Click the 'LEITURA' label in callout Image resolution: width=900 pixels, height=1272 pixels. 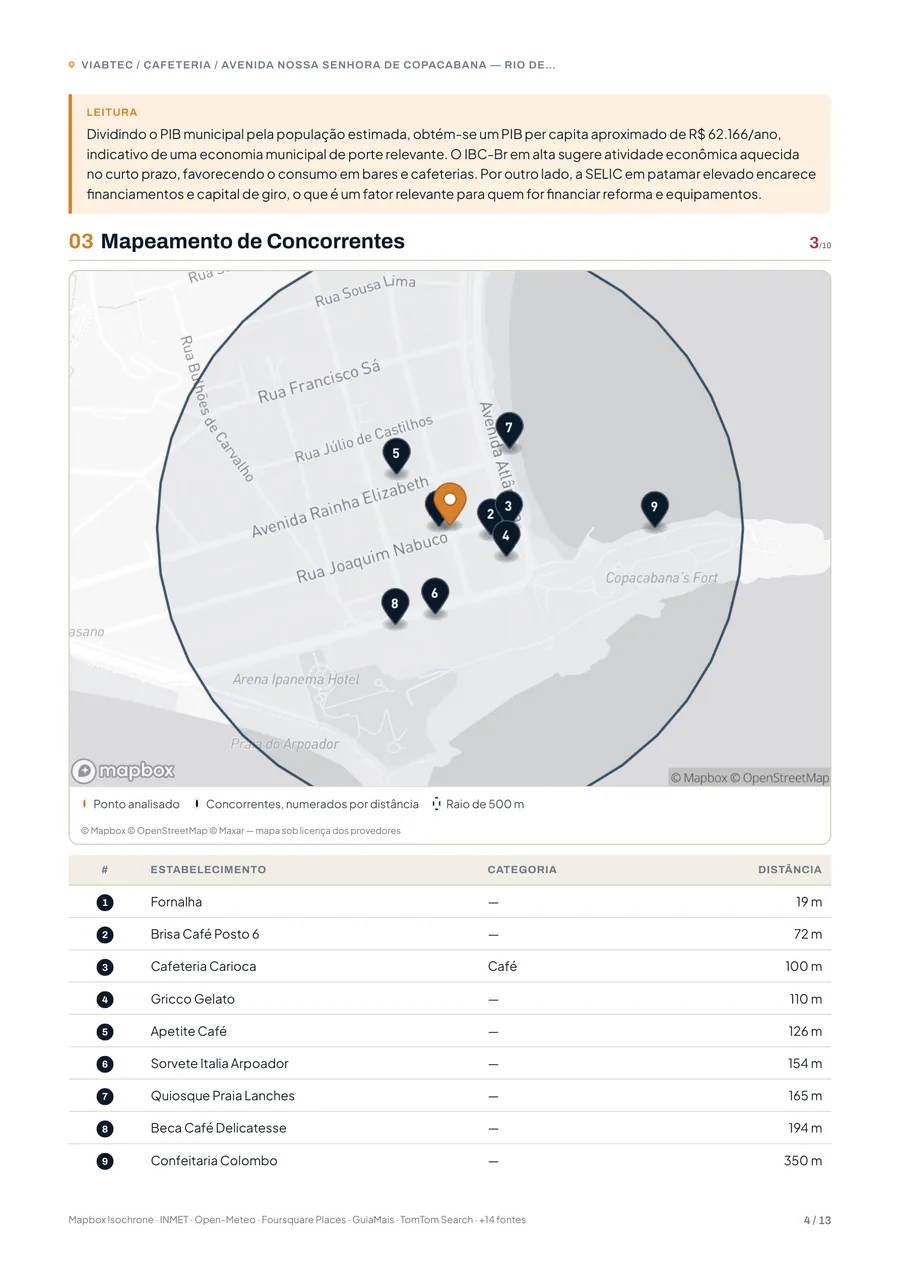(112, 113)
